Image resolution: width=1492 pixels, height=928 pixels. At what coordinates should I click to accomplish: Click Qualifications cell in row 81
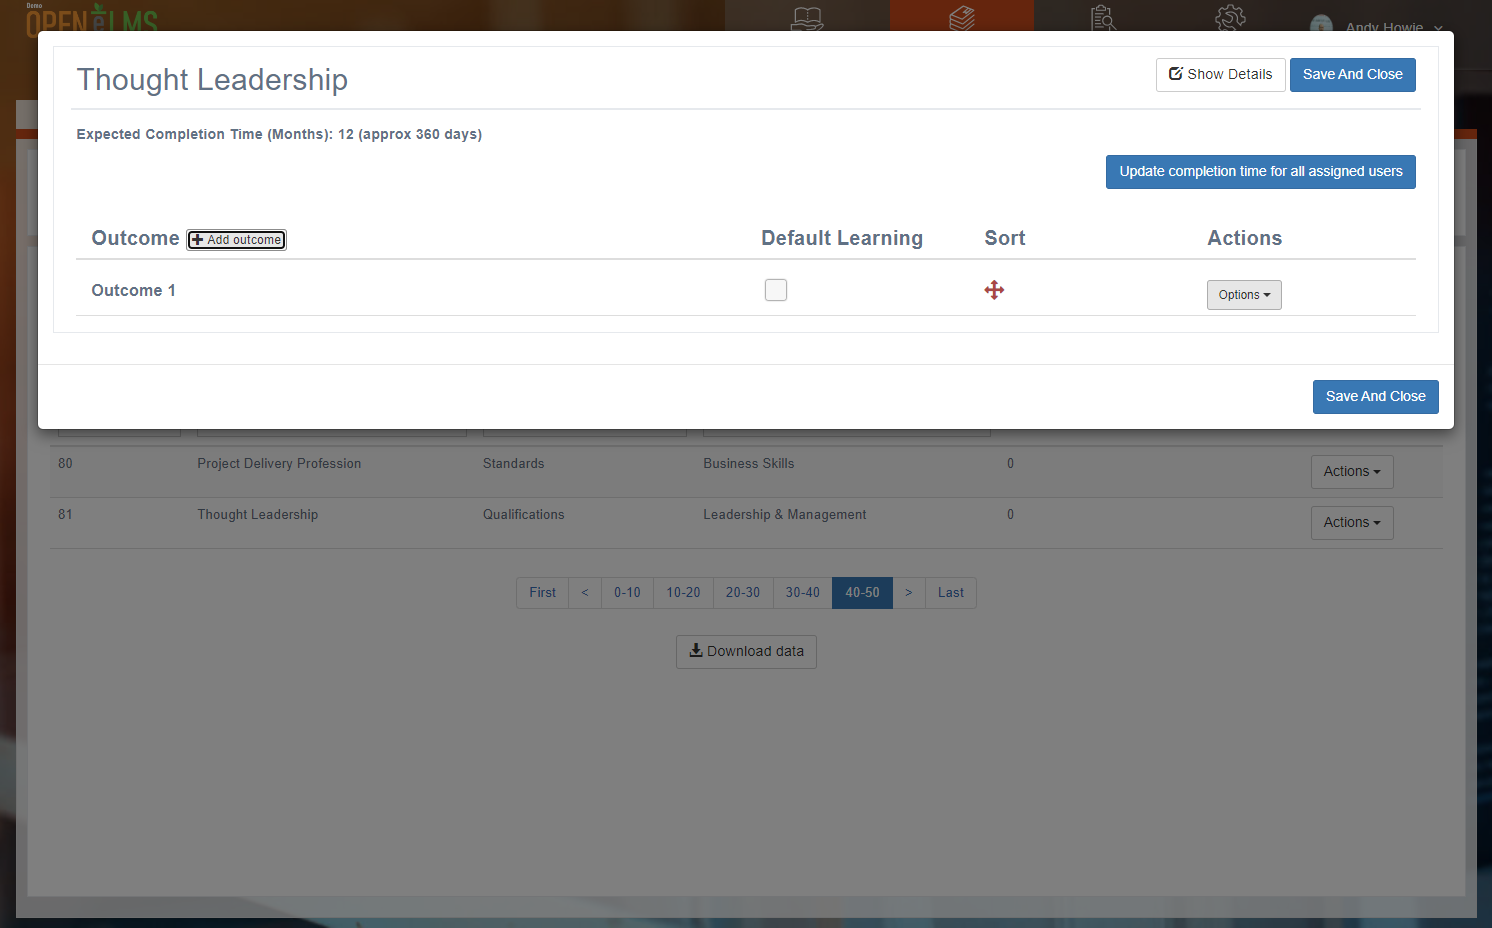524,515
